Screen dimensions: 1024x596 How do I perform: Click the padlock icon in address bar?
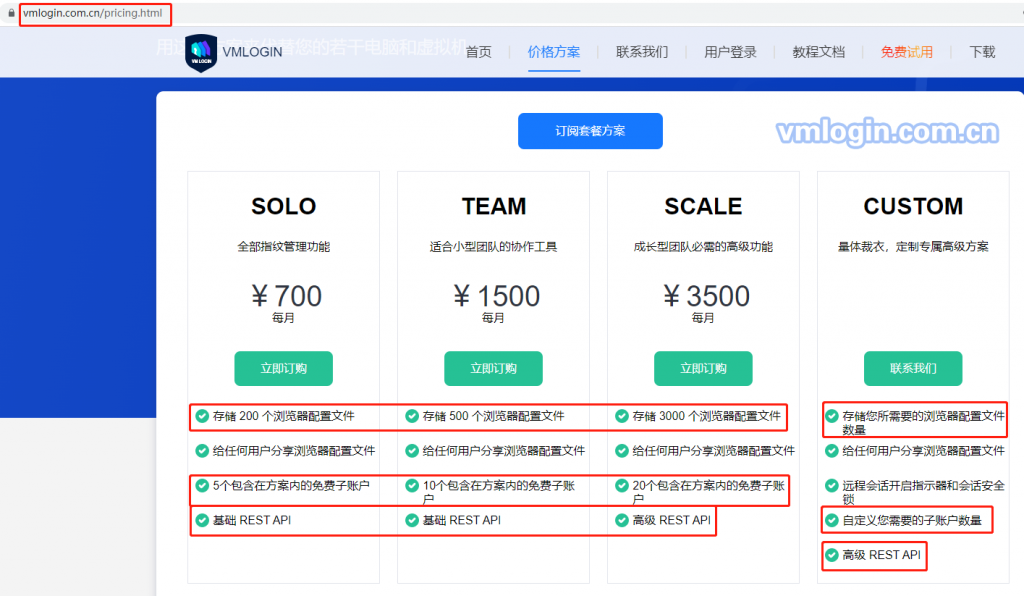11,13
